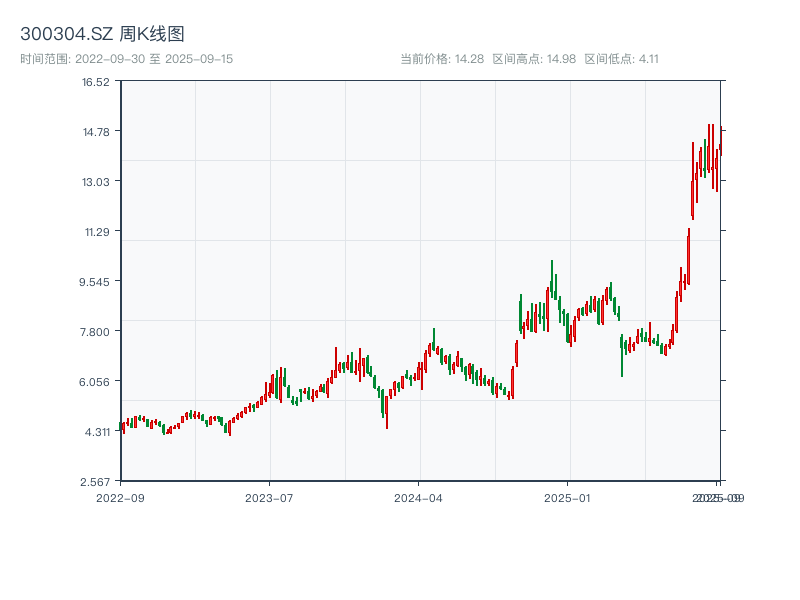
Task: Click the tall green candle peaking above 9.545
Action: [x=552, y=280]
